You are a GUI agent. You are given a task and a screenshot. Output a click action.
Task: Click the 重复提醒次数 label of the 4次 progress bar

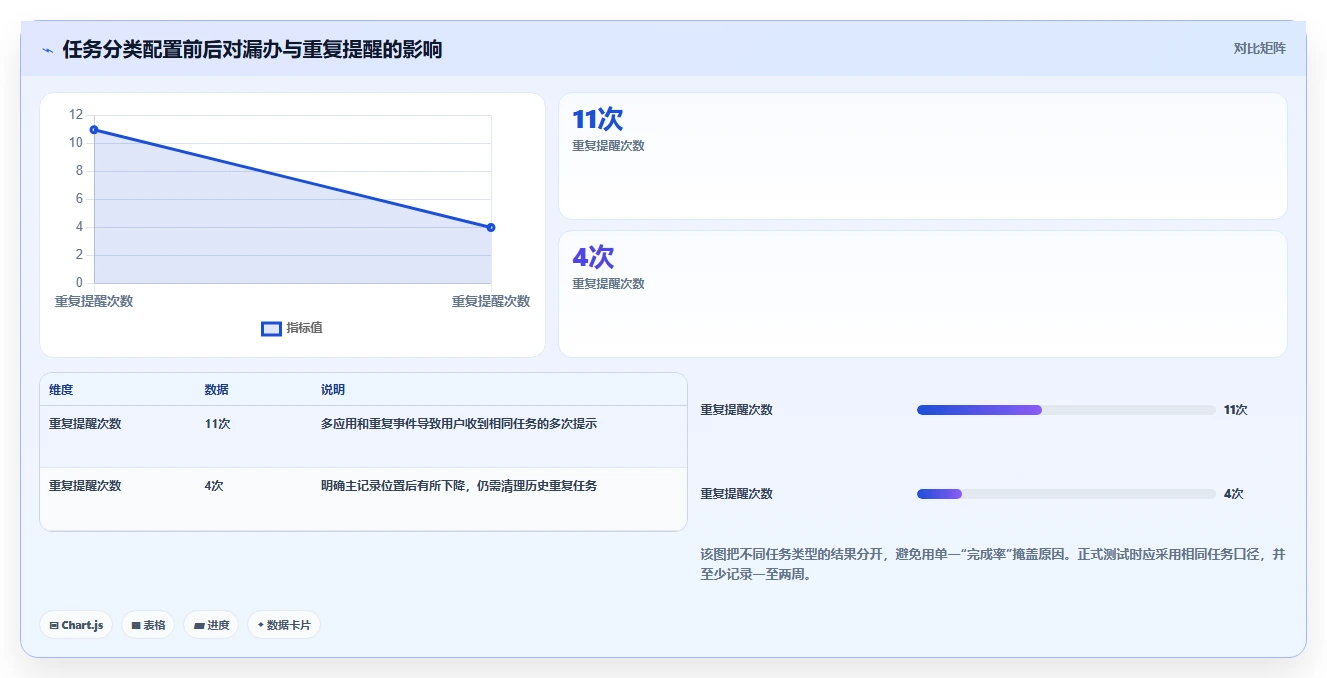point(736,494)
